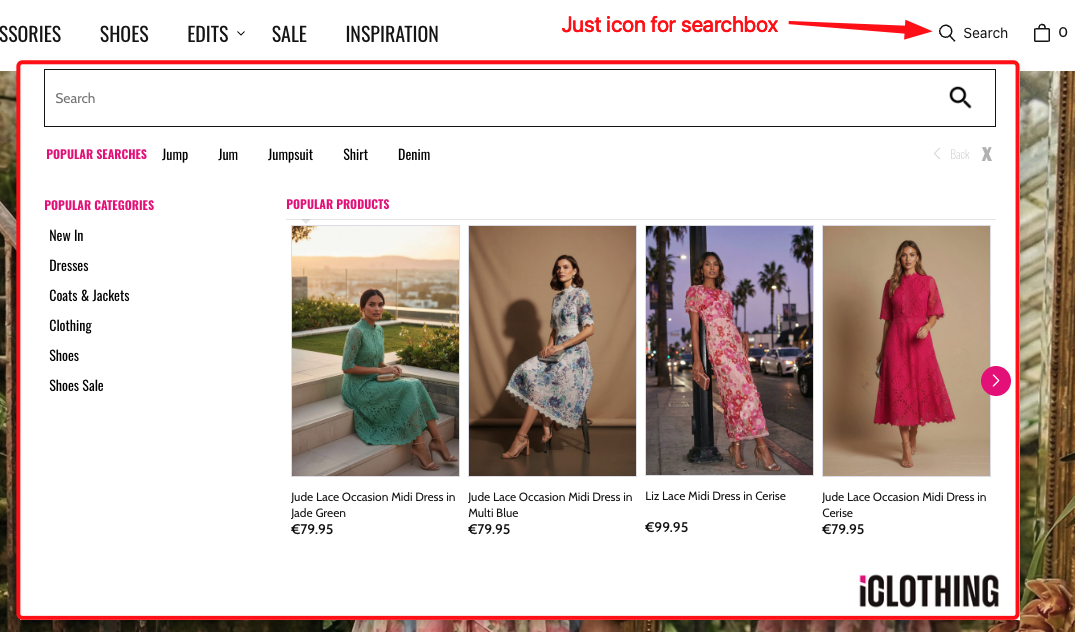Expand the EDITS dropdown menu
The width and height of the screenshot is (1075, 632).
[207, 33]
